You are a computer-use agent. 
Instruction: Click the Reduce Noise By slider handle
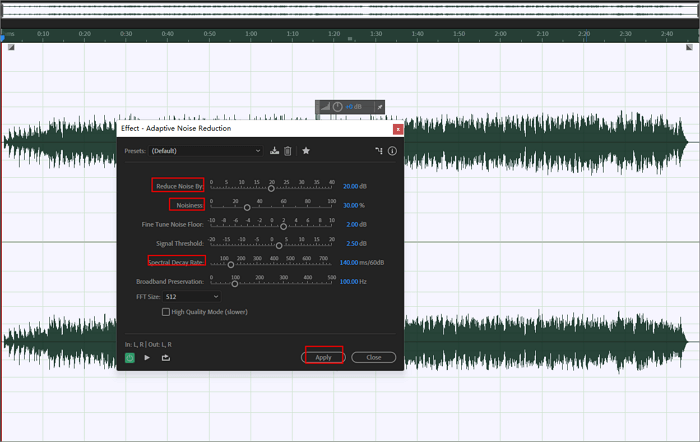[271, 188]
